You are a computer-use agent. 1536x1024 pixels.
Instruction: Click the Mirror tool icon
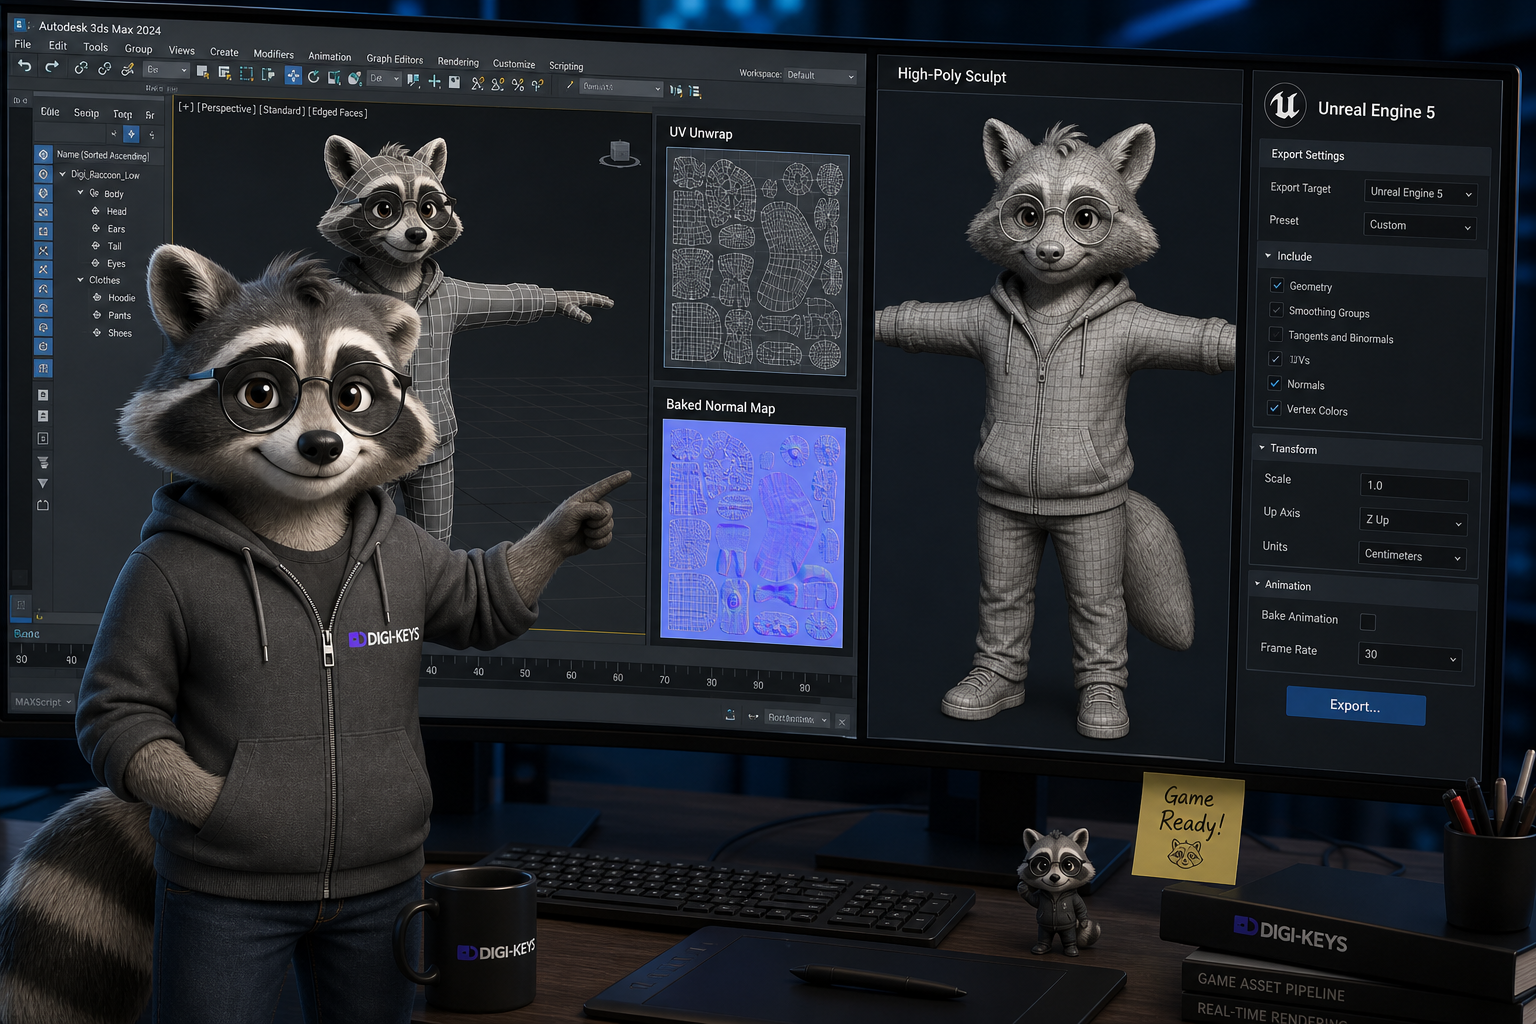[676, 90]
